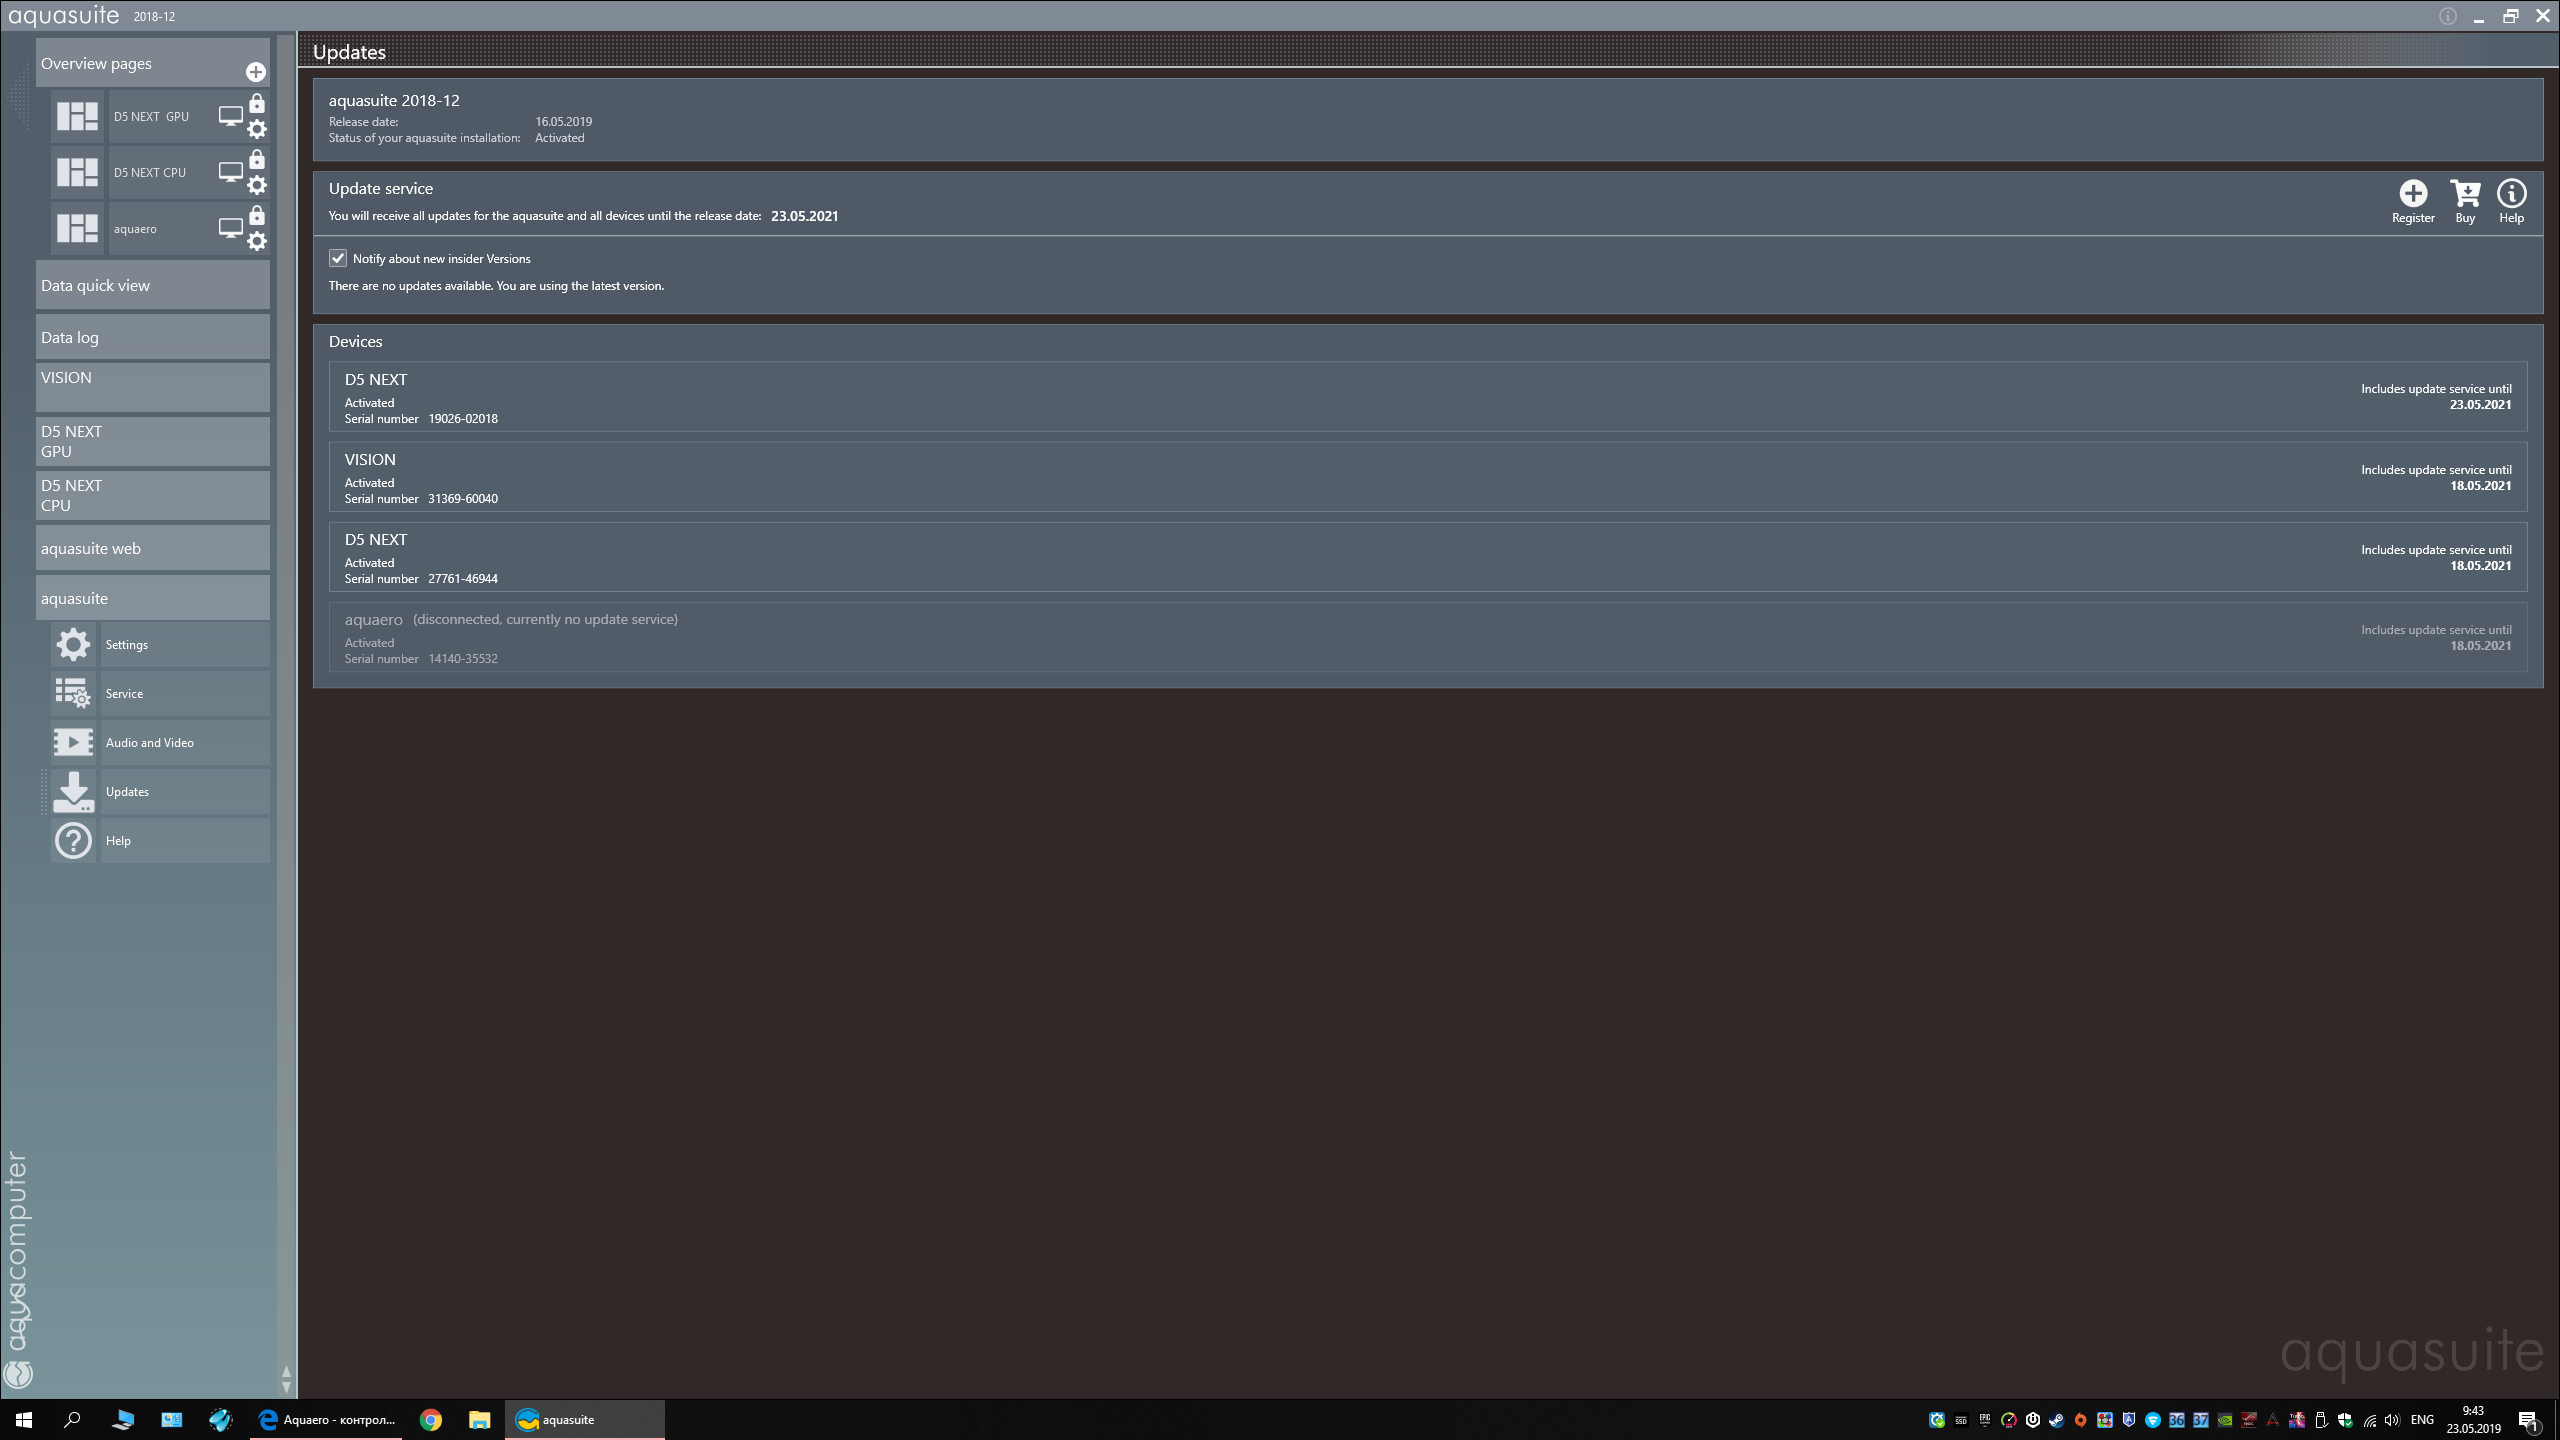The width and height of the screenshot is (2560, 1440).
Task: Click the sidebar Help question icon
Action: (73, 841)
